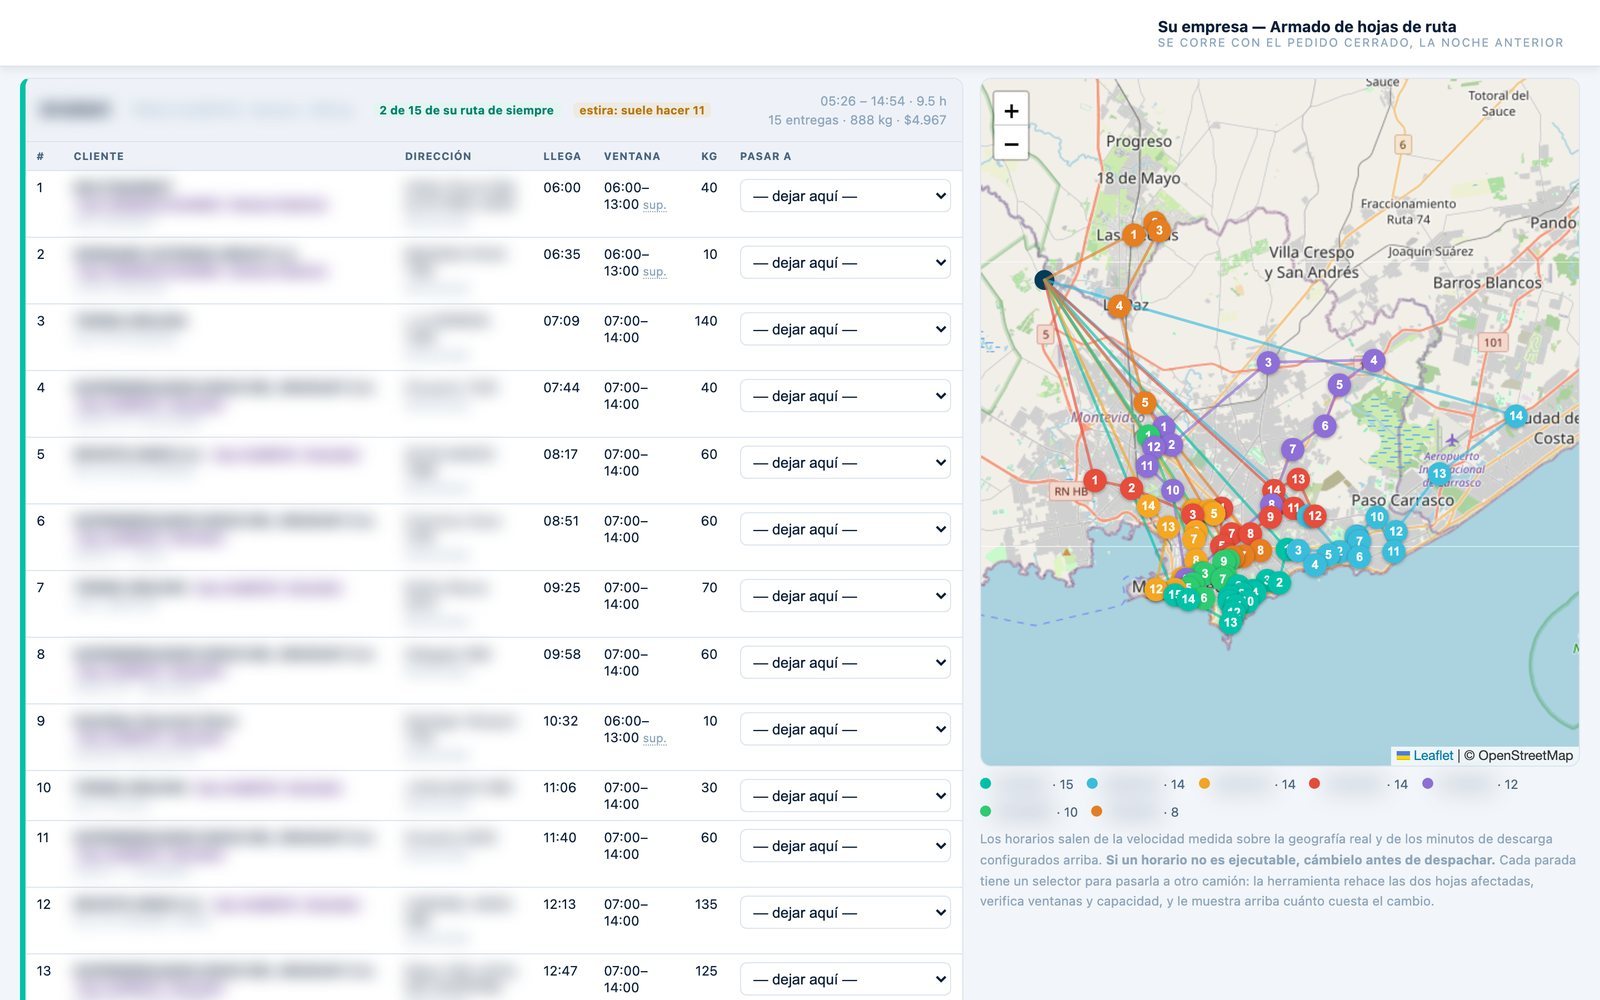The width and height of the screenshot is (1600, 1000).
Task: Click the red legend swatch with 14 stops
Action: (1314, 784)
